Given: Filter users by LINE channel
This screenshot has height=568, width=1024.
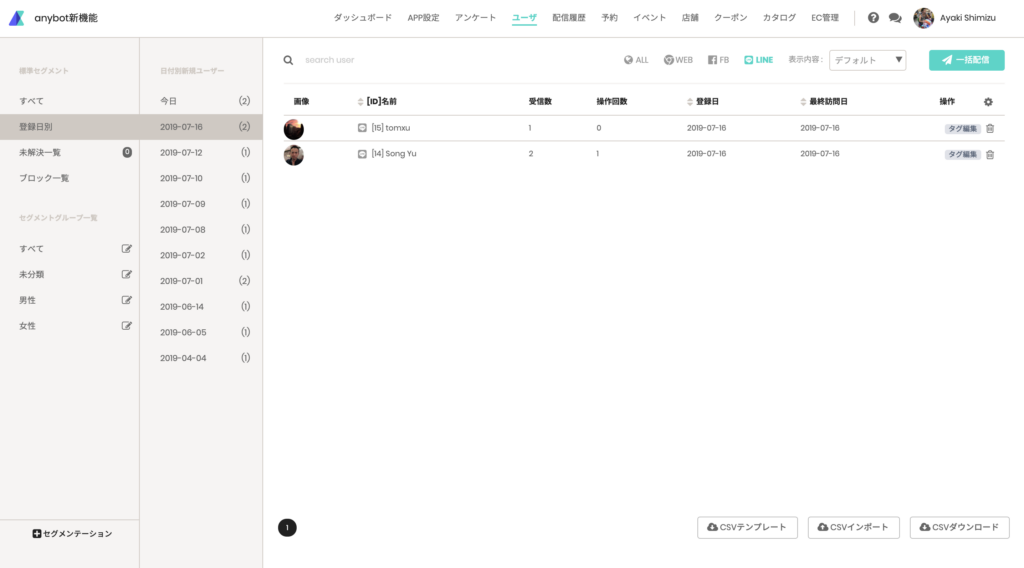Looking at the screenshot, I should pos(758,60).
